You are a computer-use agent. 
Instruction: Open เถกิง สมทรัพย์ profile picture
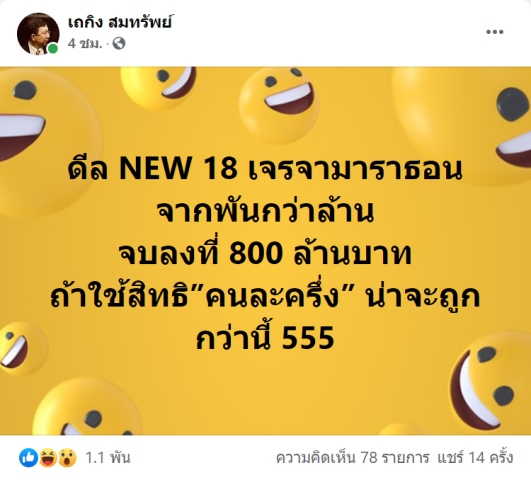click(x=38, y=33)
